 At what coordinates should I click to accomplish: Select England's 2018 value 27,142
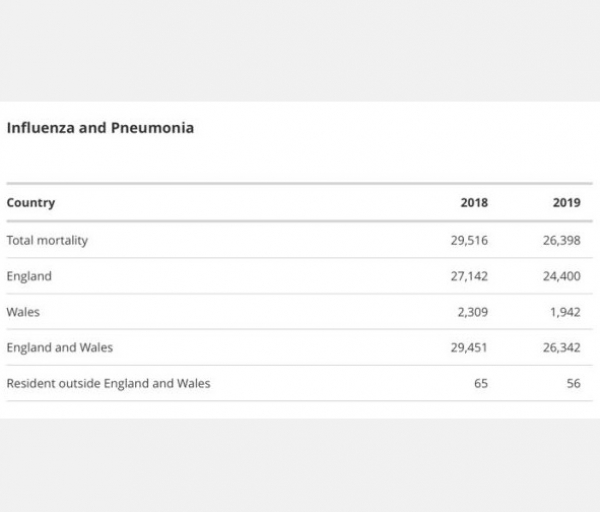point(469,276)
